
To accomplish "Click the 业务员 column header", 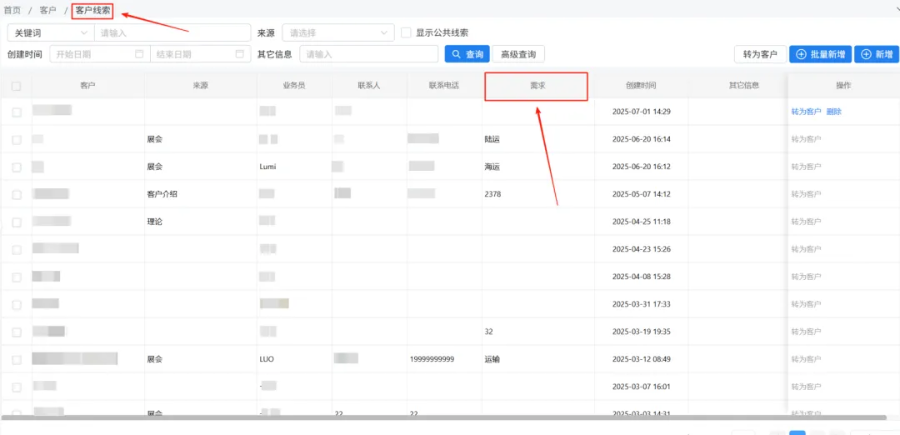I will [x=294, y=86].
